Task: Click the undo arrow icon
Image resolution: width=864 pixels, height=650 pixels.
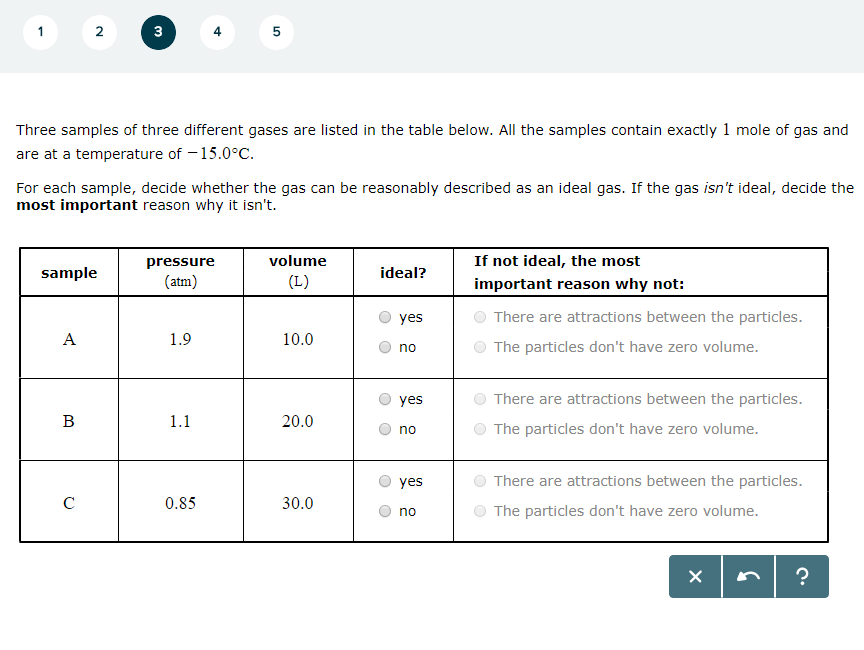Action: tap(749, 577)
